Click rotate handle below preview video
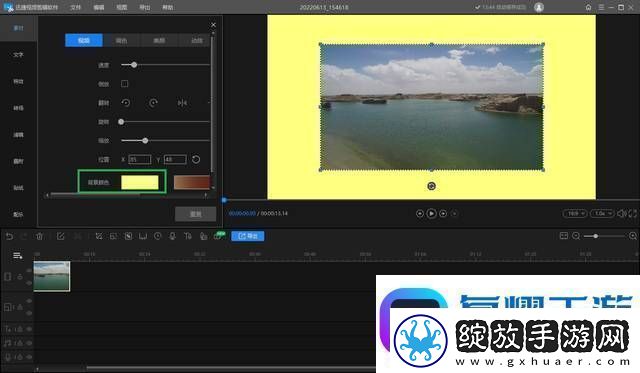The height and width of the screenshot is (373, 640). click(431, 186)
